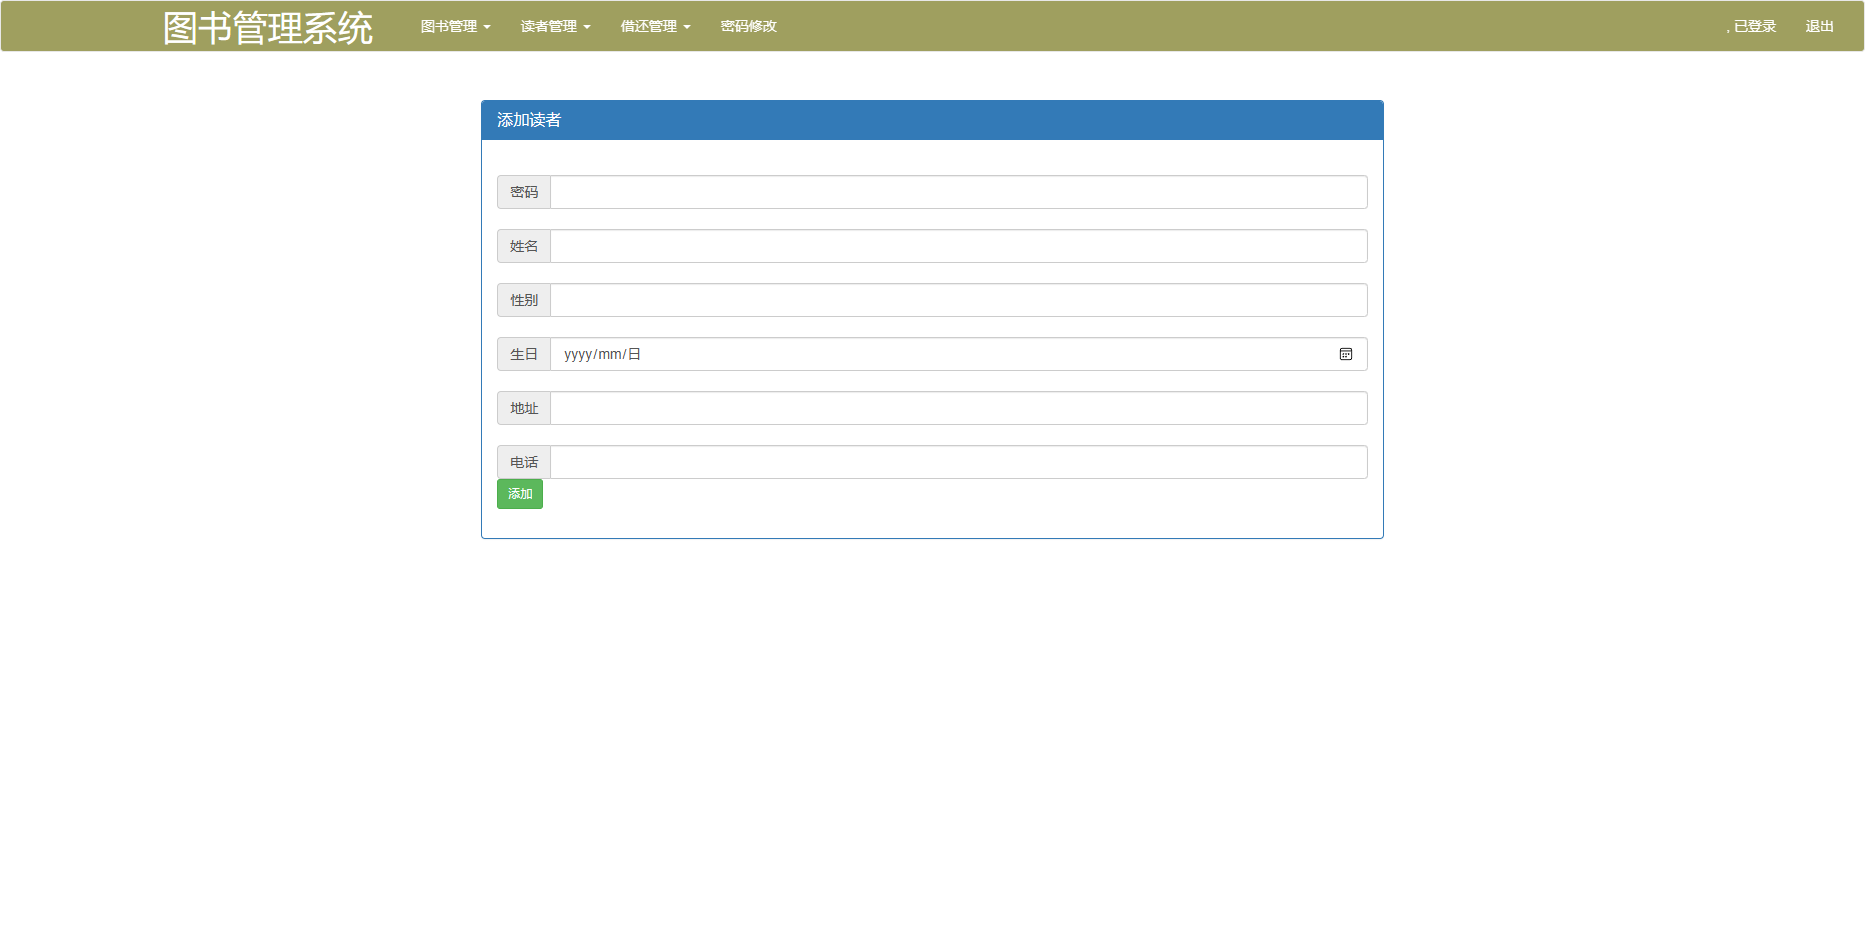Focus the 电话 input field

pyautogui.click(x=958, y=462)
